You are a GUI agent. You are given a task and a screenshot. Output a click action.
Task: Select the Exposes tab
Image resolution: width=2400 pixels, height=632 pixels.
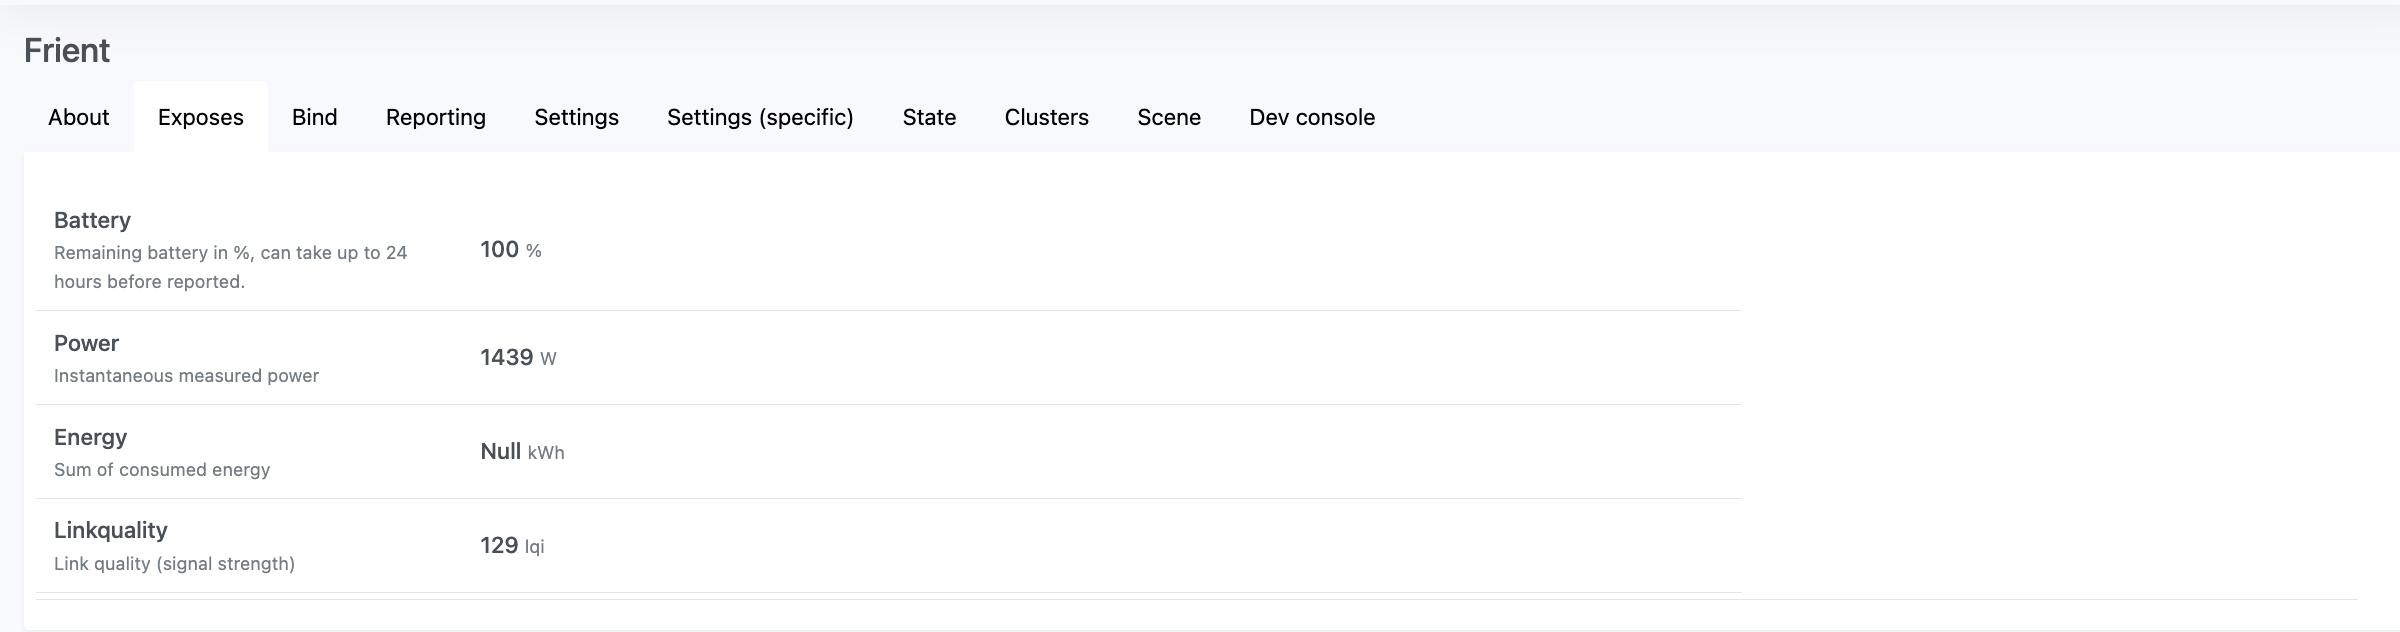click(x=200, y=117)
